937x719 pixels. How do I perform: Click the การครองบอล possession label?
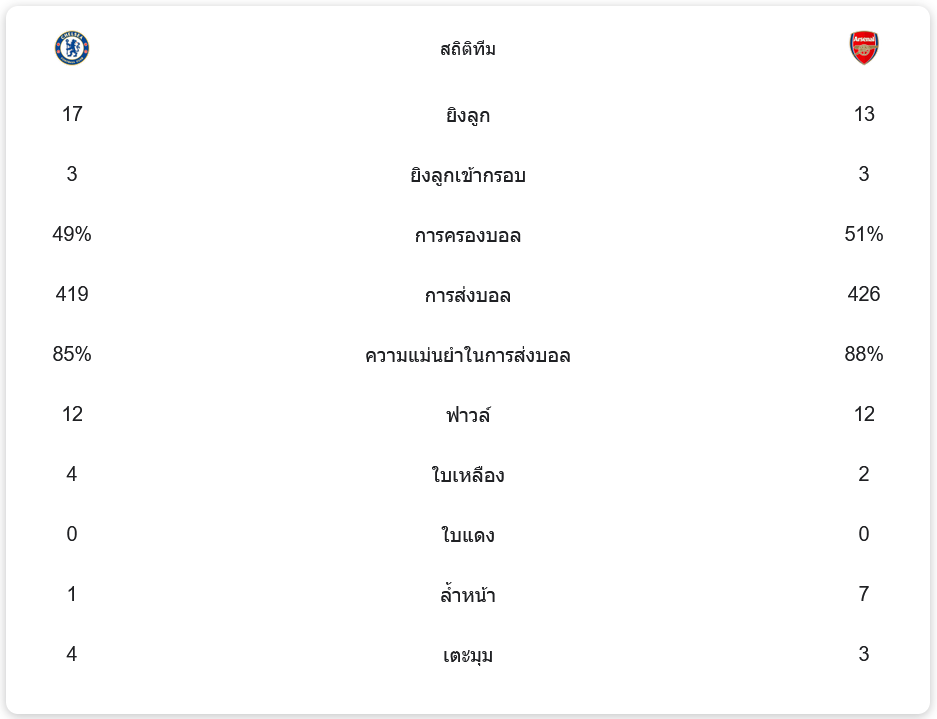[x=468, y=235]
